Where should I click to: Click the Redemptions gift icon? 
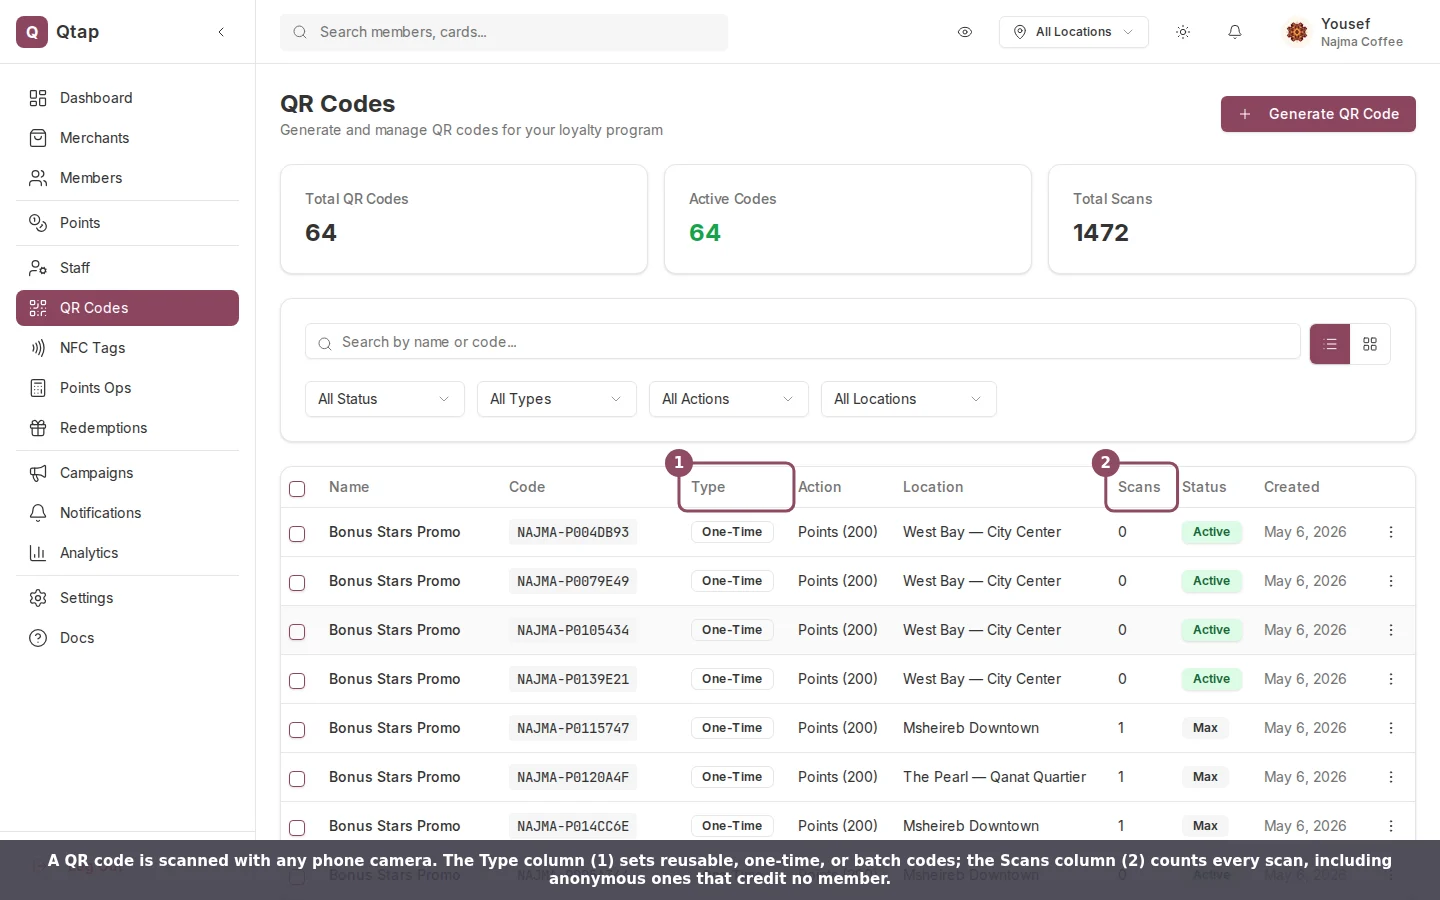(x=38, y=428)
